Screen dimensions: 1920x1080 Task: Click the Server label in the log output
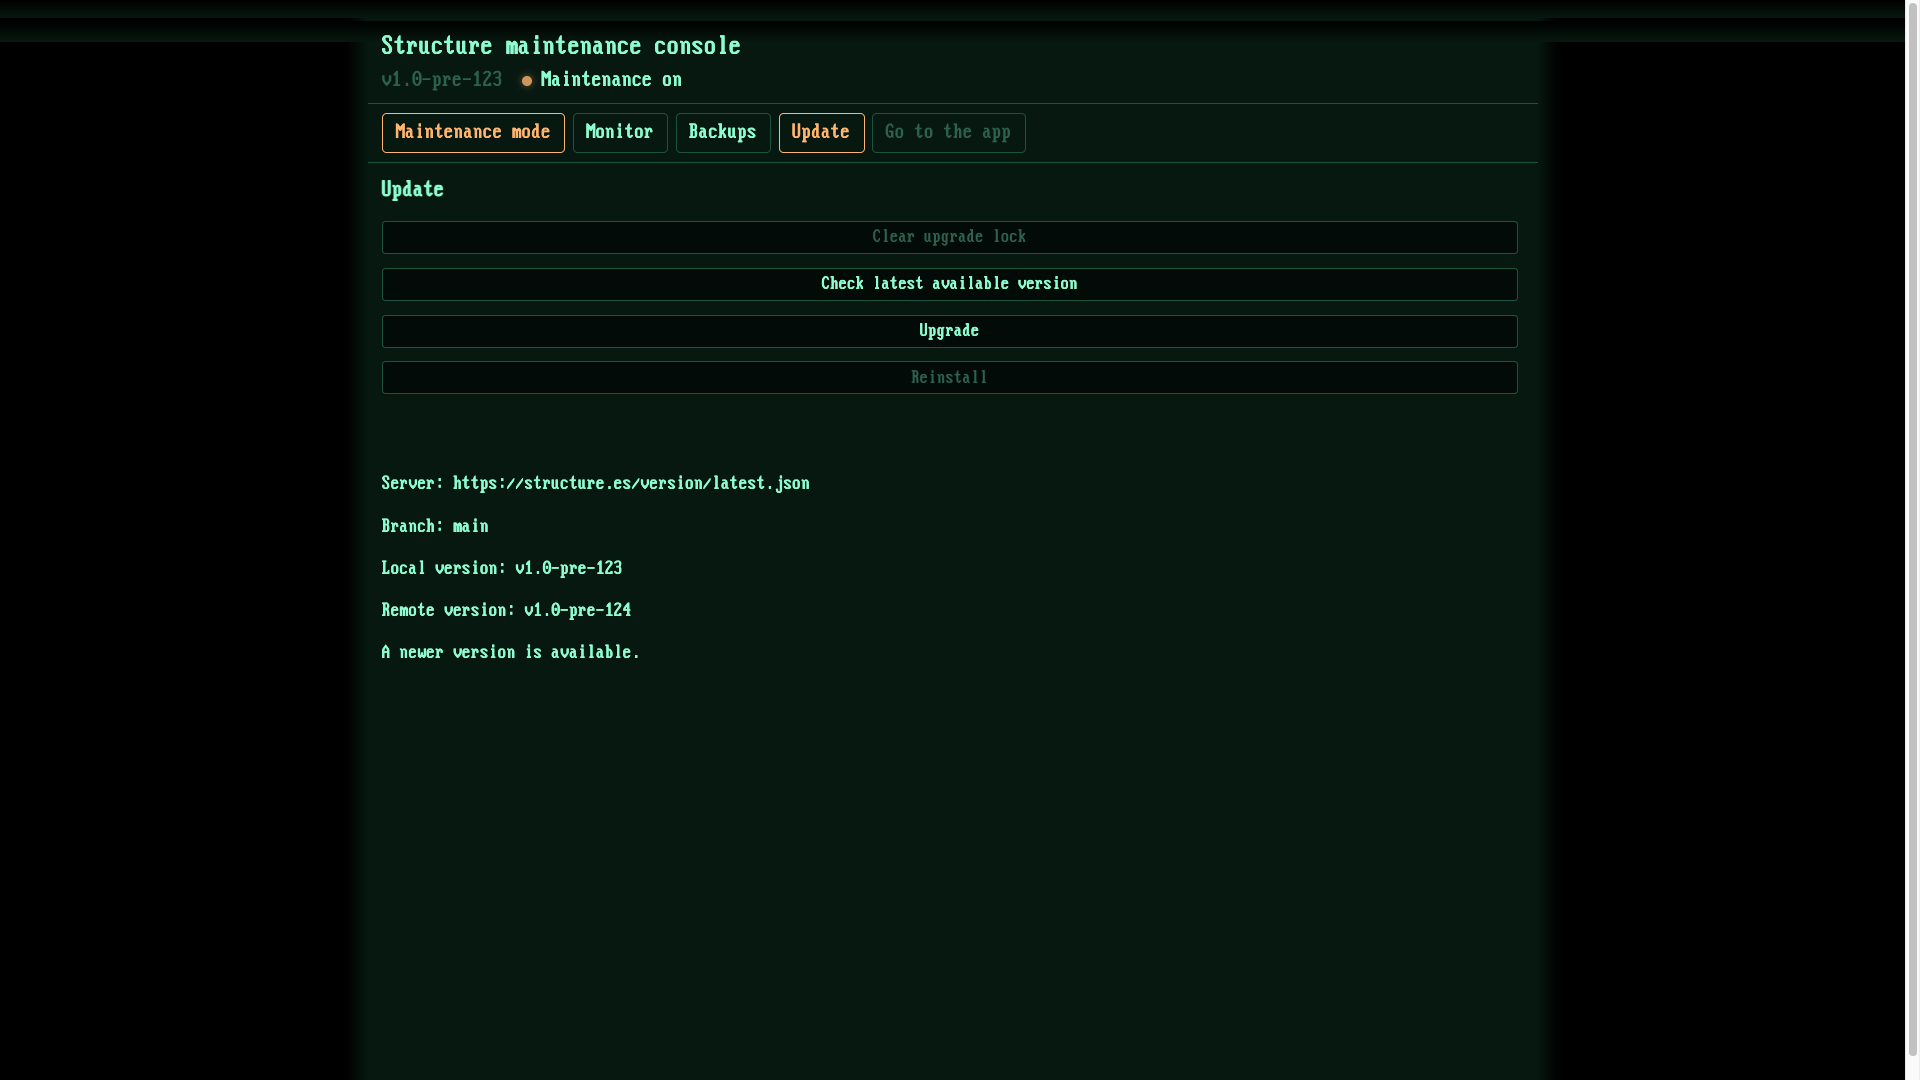pos(409,483)
